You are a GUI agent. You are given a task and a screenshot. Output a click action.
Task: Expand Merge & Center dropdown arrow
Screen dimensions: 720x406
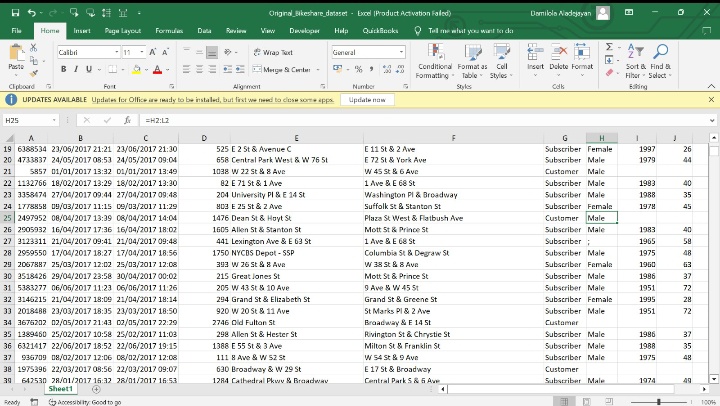point(318,69)
